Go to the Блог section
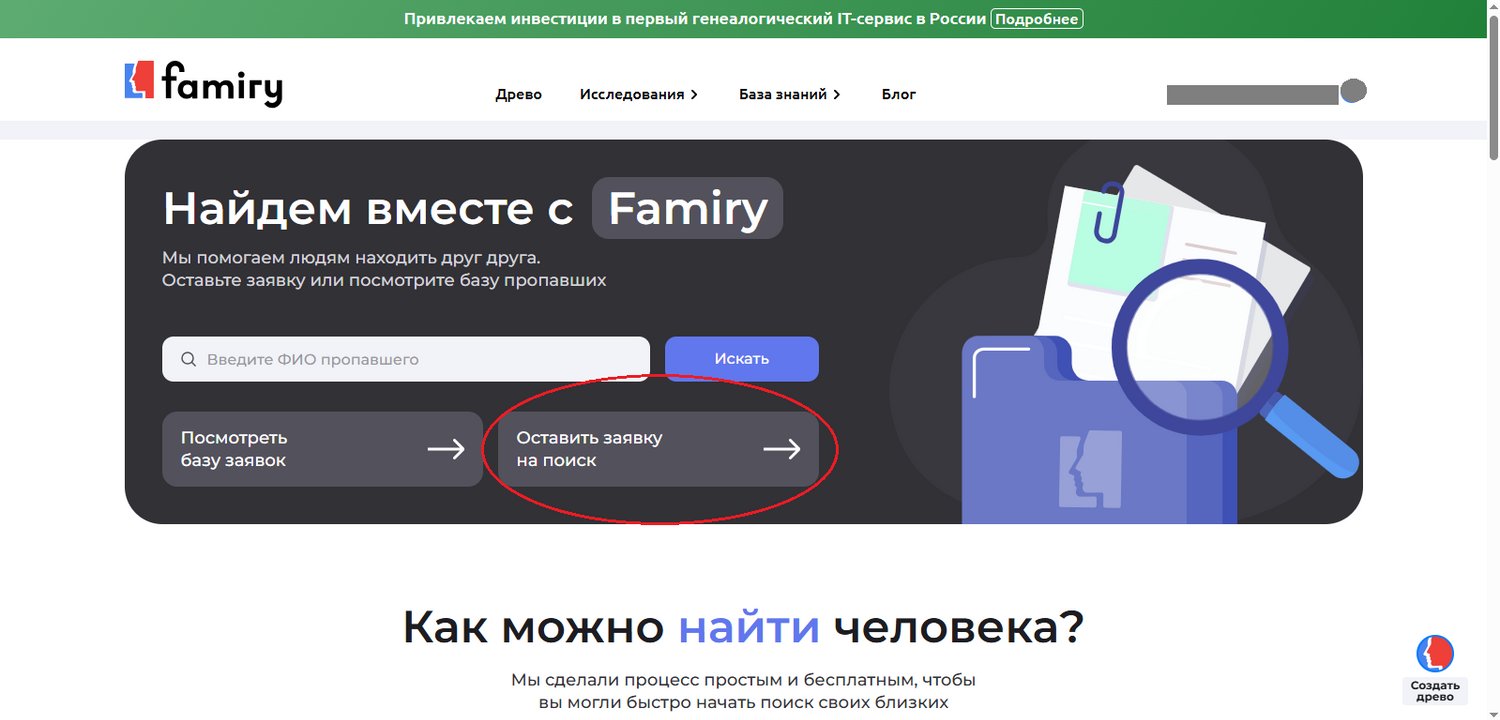The height and width of the screenshot is (720, 1500). pyautogui.click(x=898, y=94)
